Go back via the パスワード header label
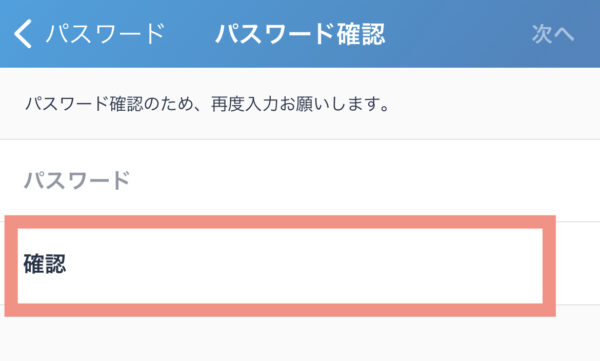 (105, 34)
